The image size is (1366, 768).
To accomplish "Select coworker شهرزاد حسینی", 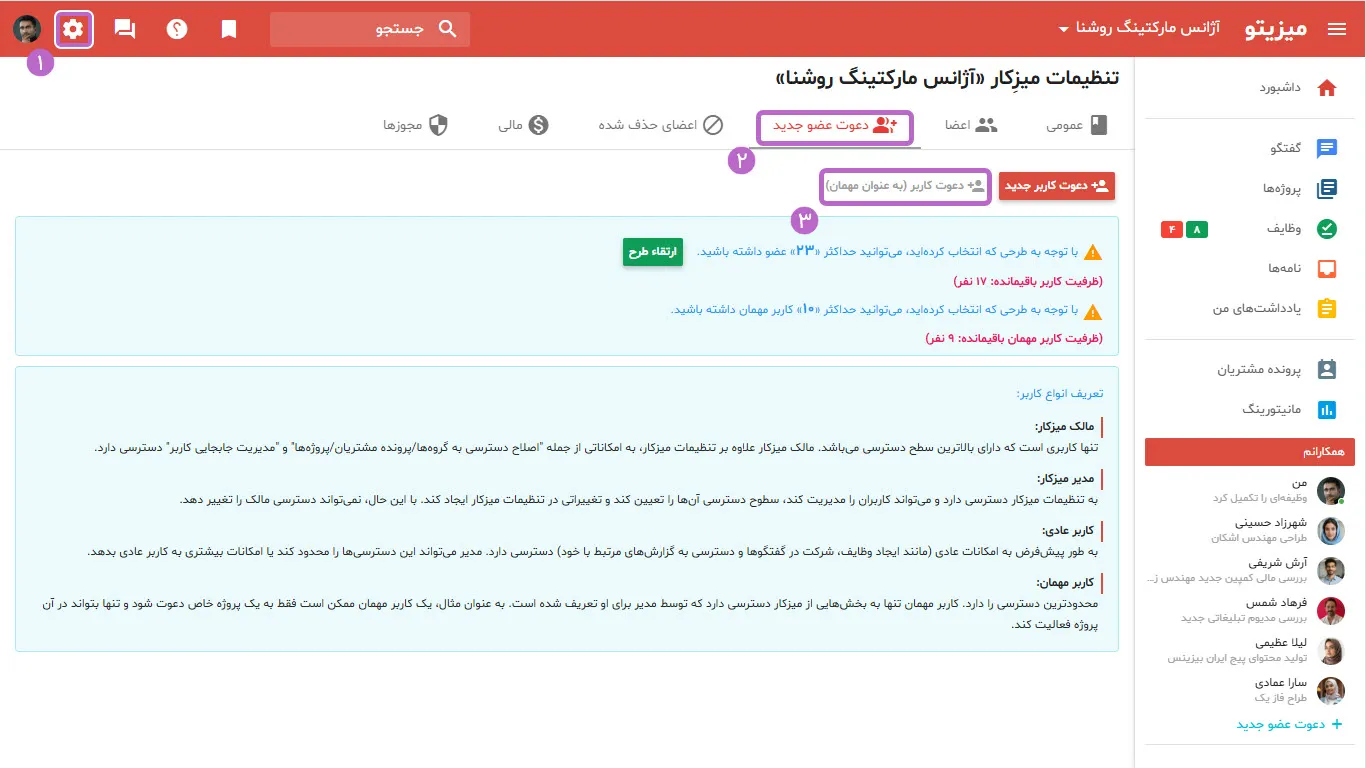I will [1250, 530].
